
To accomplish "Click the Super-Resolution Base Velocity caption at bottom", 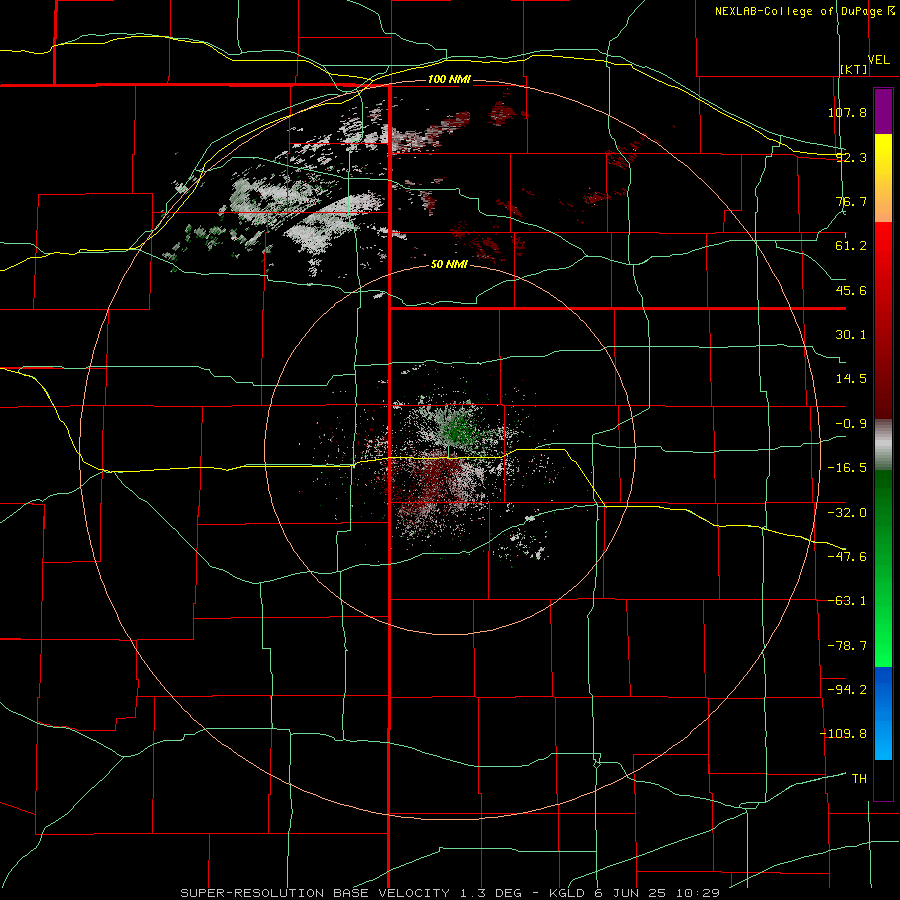I will click(x=450, y=893).
